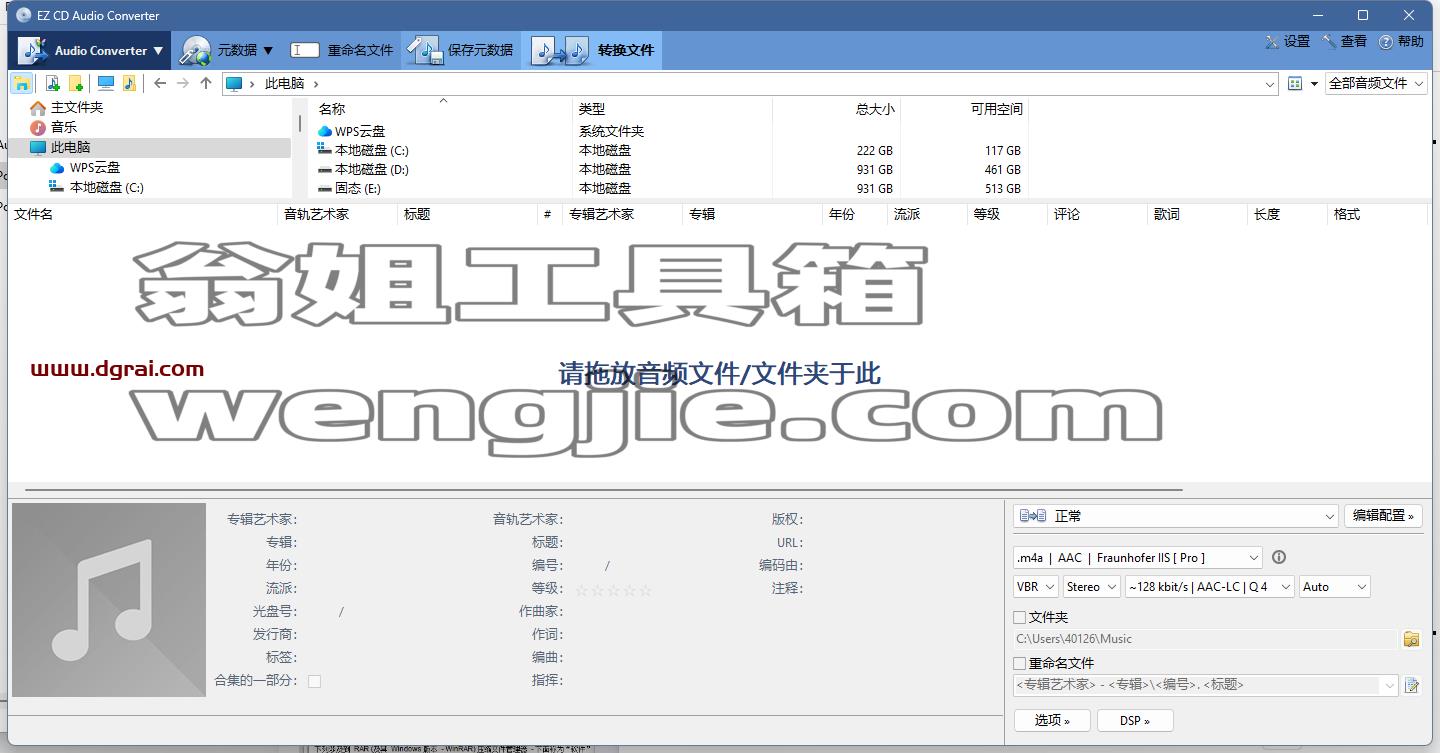Click the add audio files icon
Screen dimensions: 1440x753
pyautogui.click(x=53, y=84)
